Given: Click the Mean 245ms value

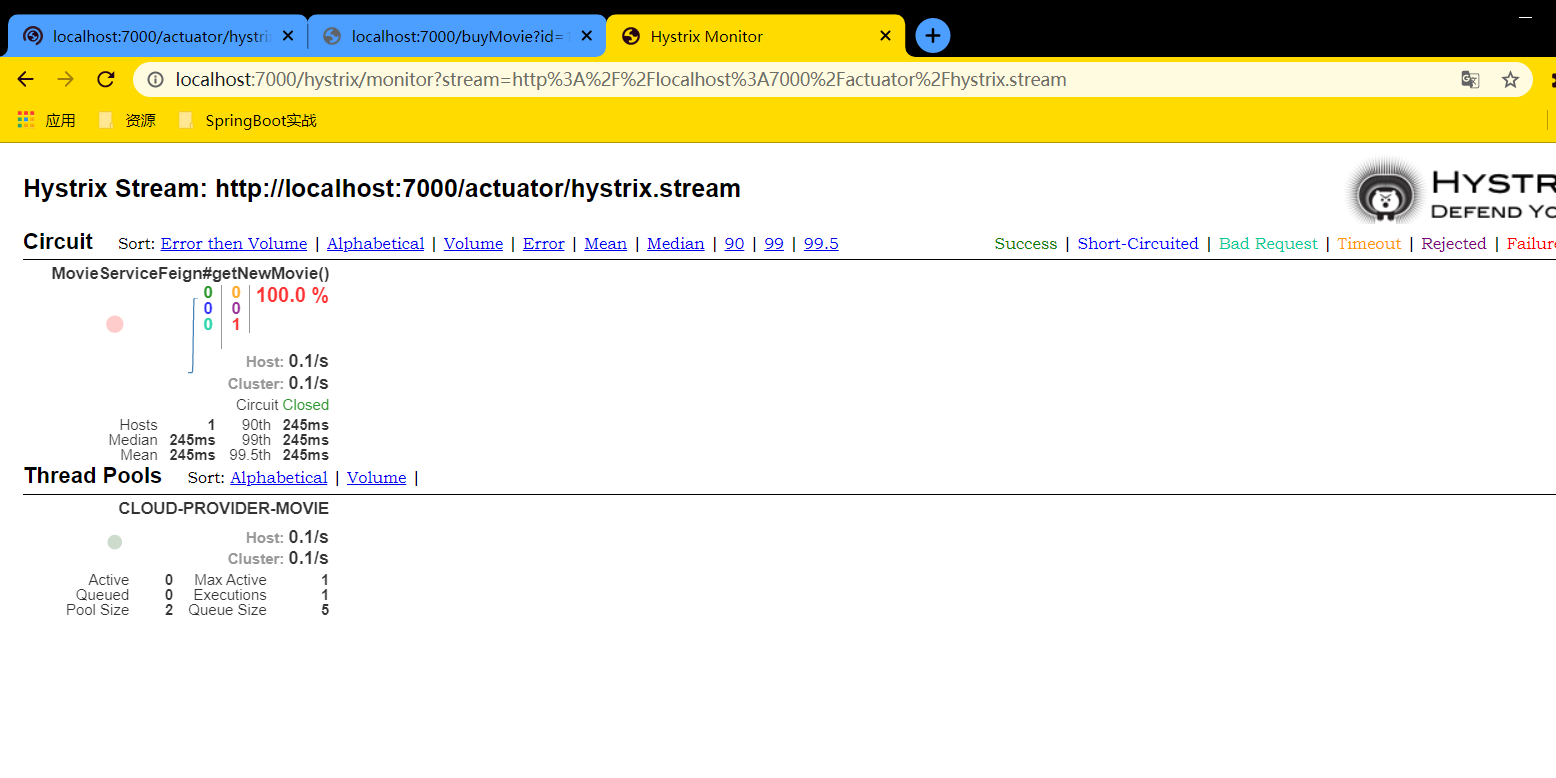Looking at the screenshot, I should (192, 455).
